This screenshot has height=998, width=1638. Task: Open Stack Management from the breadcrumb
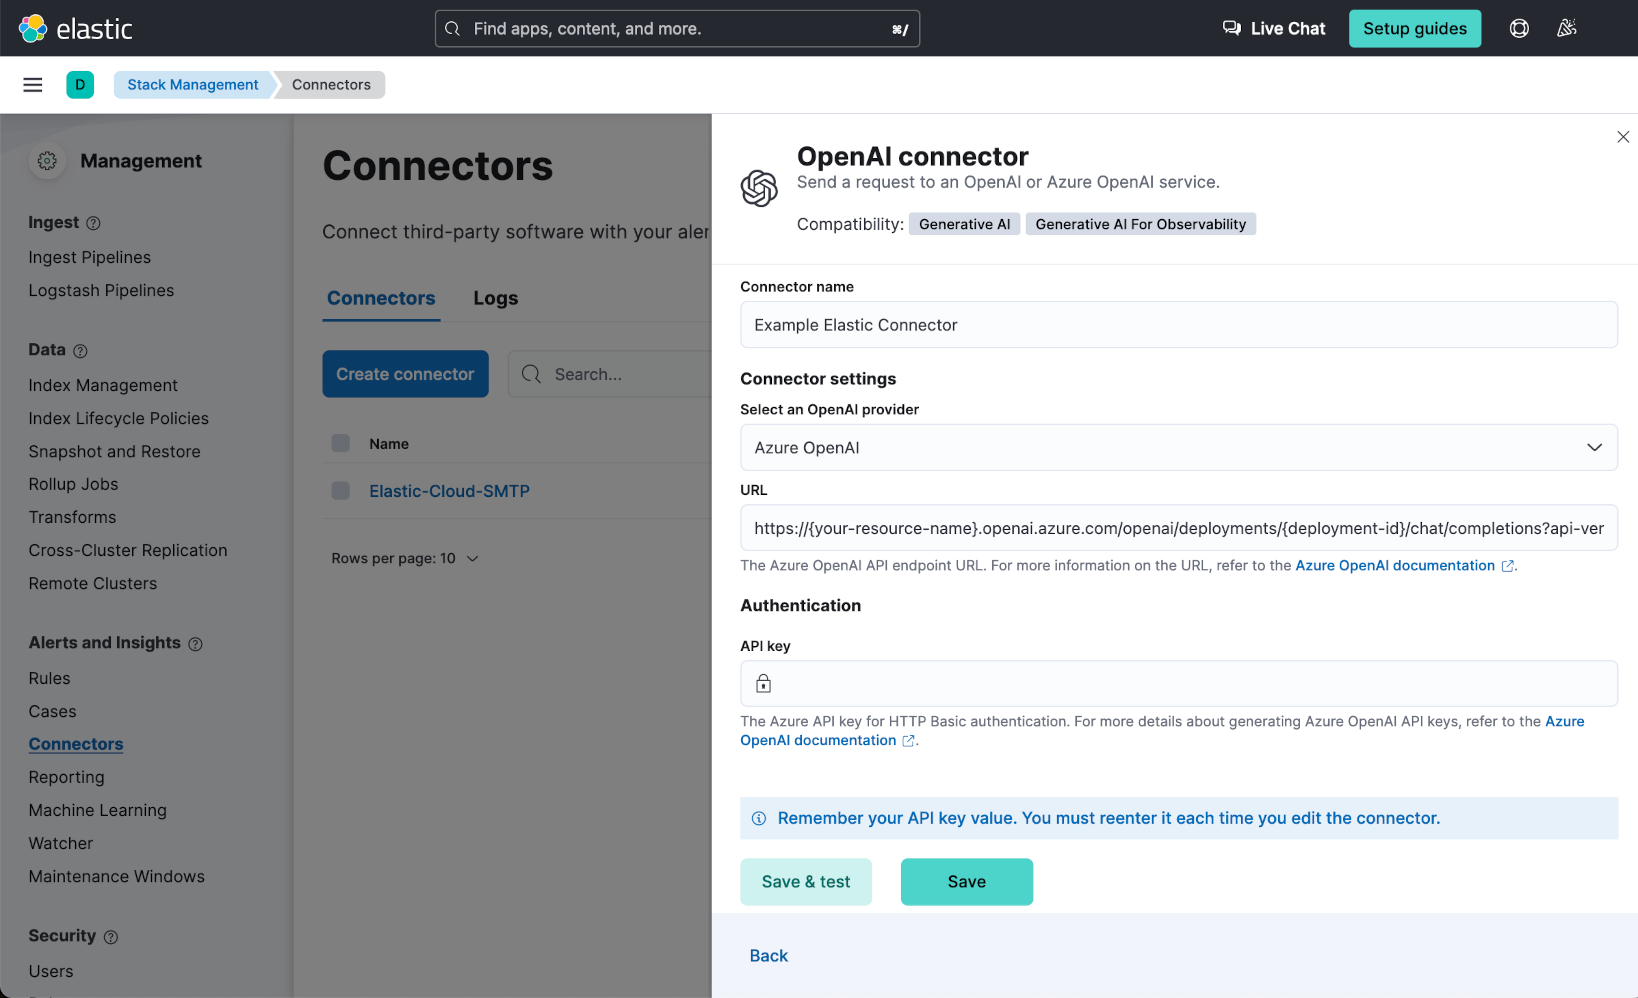[192, 84]
